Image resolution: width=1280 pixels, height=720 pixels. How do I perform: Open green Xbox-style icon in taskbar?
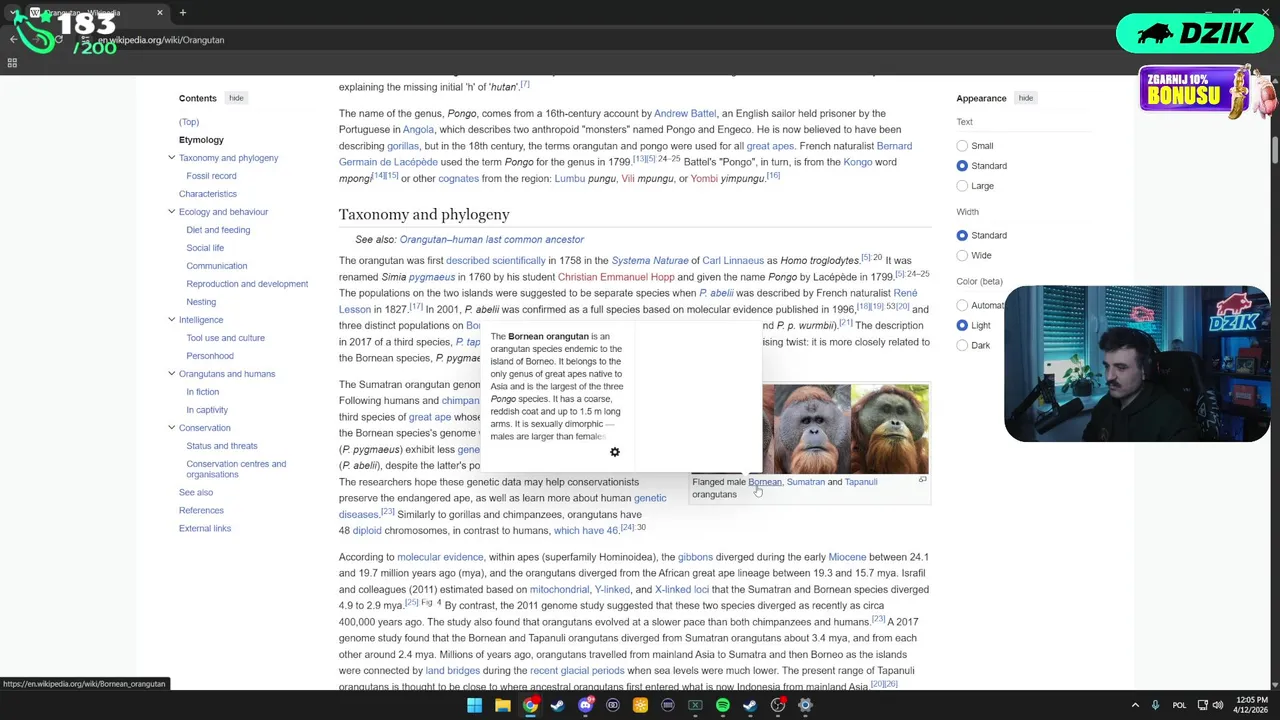[x=695, y=705]
